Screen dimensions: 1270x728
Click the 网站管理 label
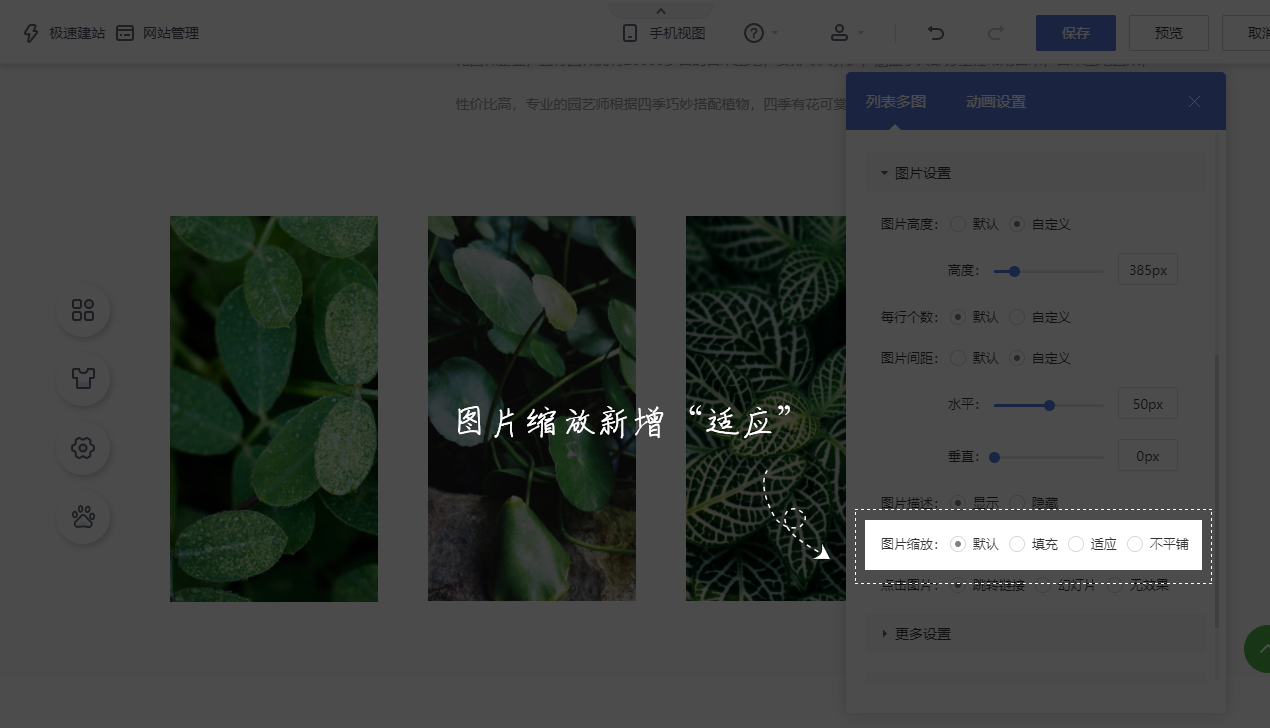point(171,33)
